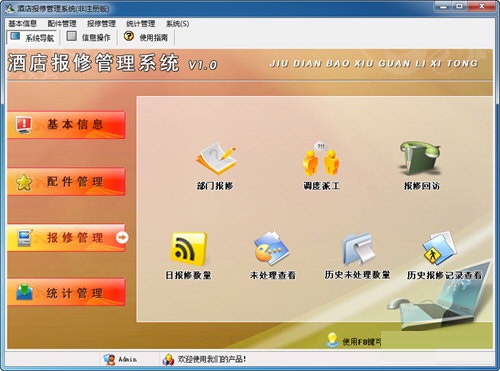Select the 信息操作 toolbar item
Viewport: 500px width, 371px height.
(89, 37)
